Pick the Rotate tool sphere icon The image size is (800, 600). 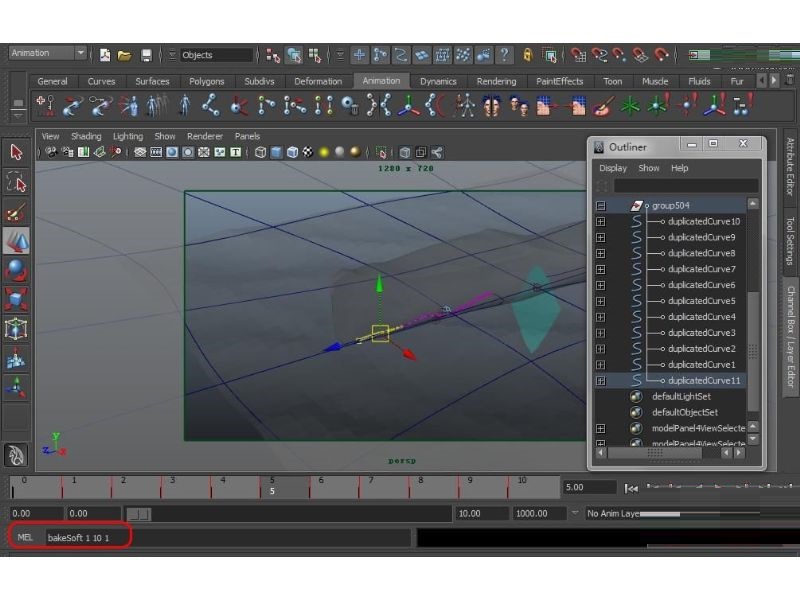click(x=16, y=270)
